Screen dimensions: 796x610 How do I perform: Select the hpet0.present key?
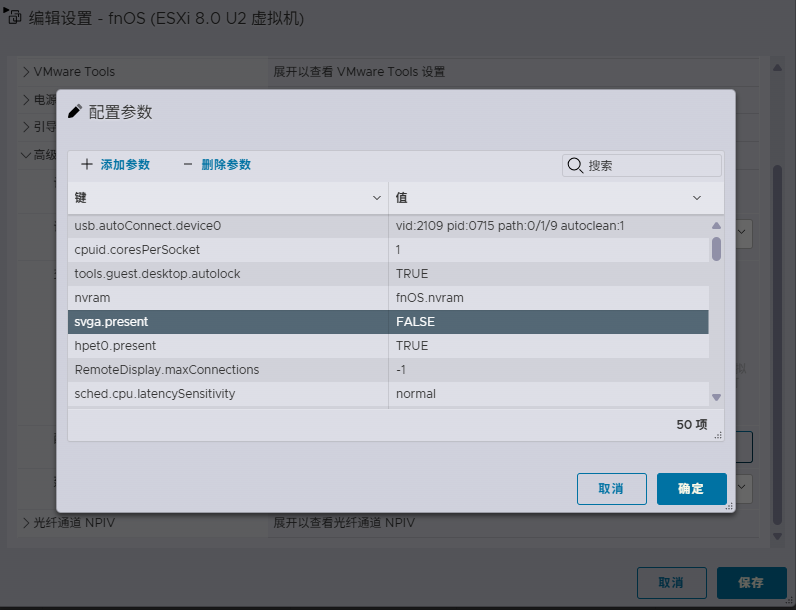[115, 346]
